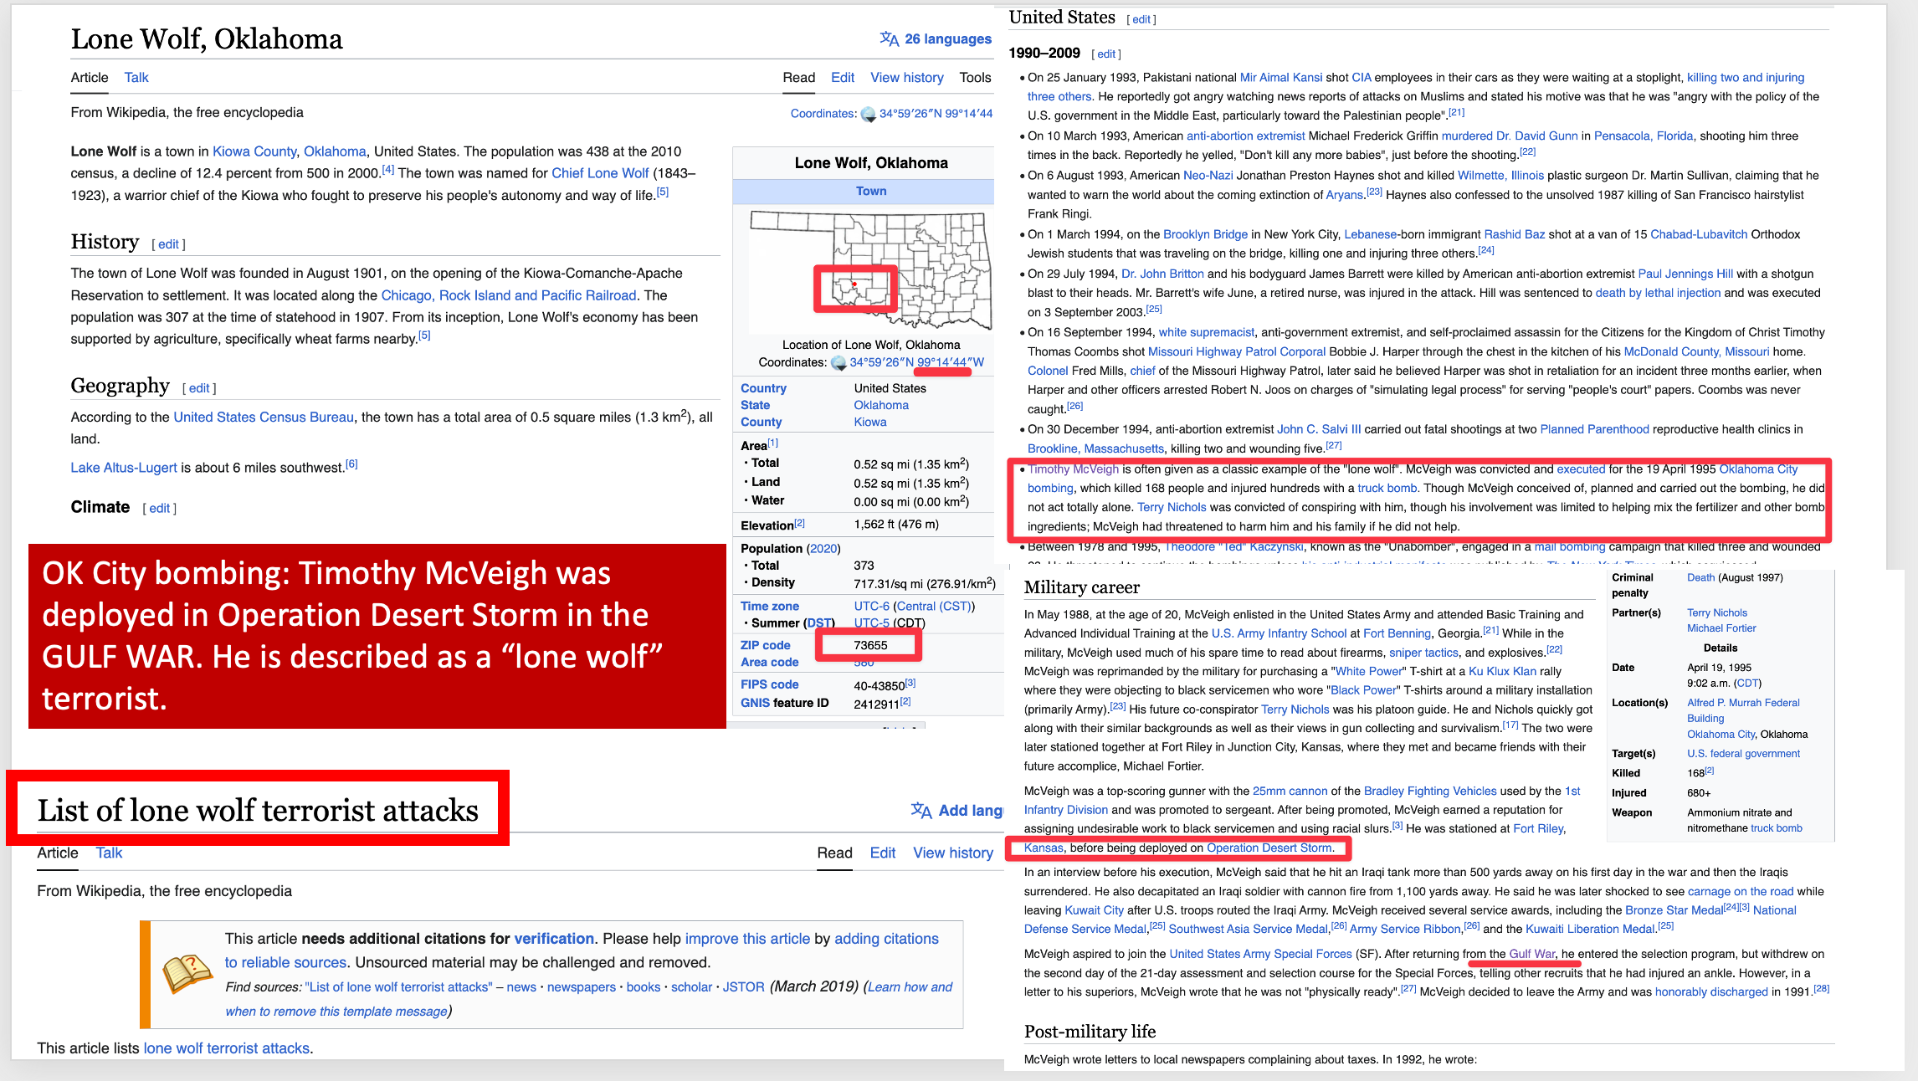Switch to Talk tab of lone wolf attacks list

pyautogui.click(x=109, y=853)
